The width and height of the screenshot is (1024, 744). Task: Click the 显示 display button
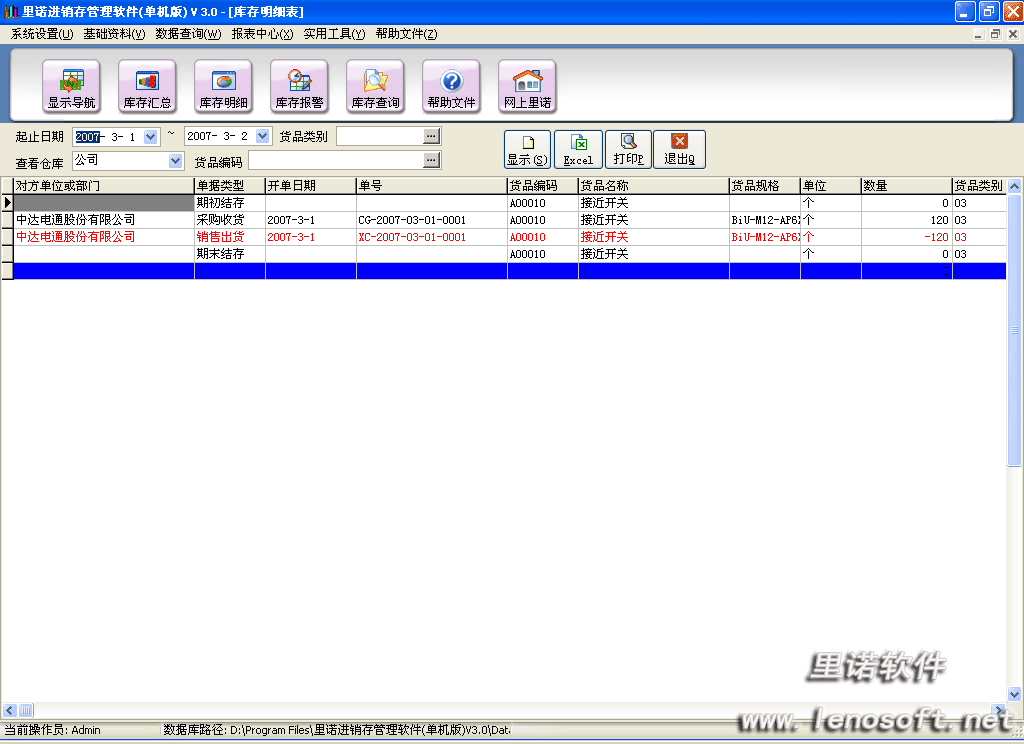coord(527,149)
